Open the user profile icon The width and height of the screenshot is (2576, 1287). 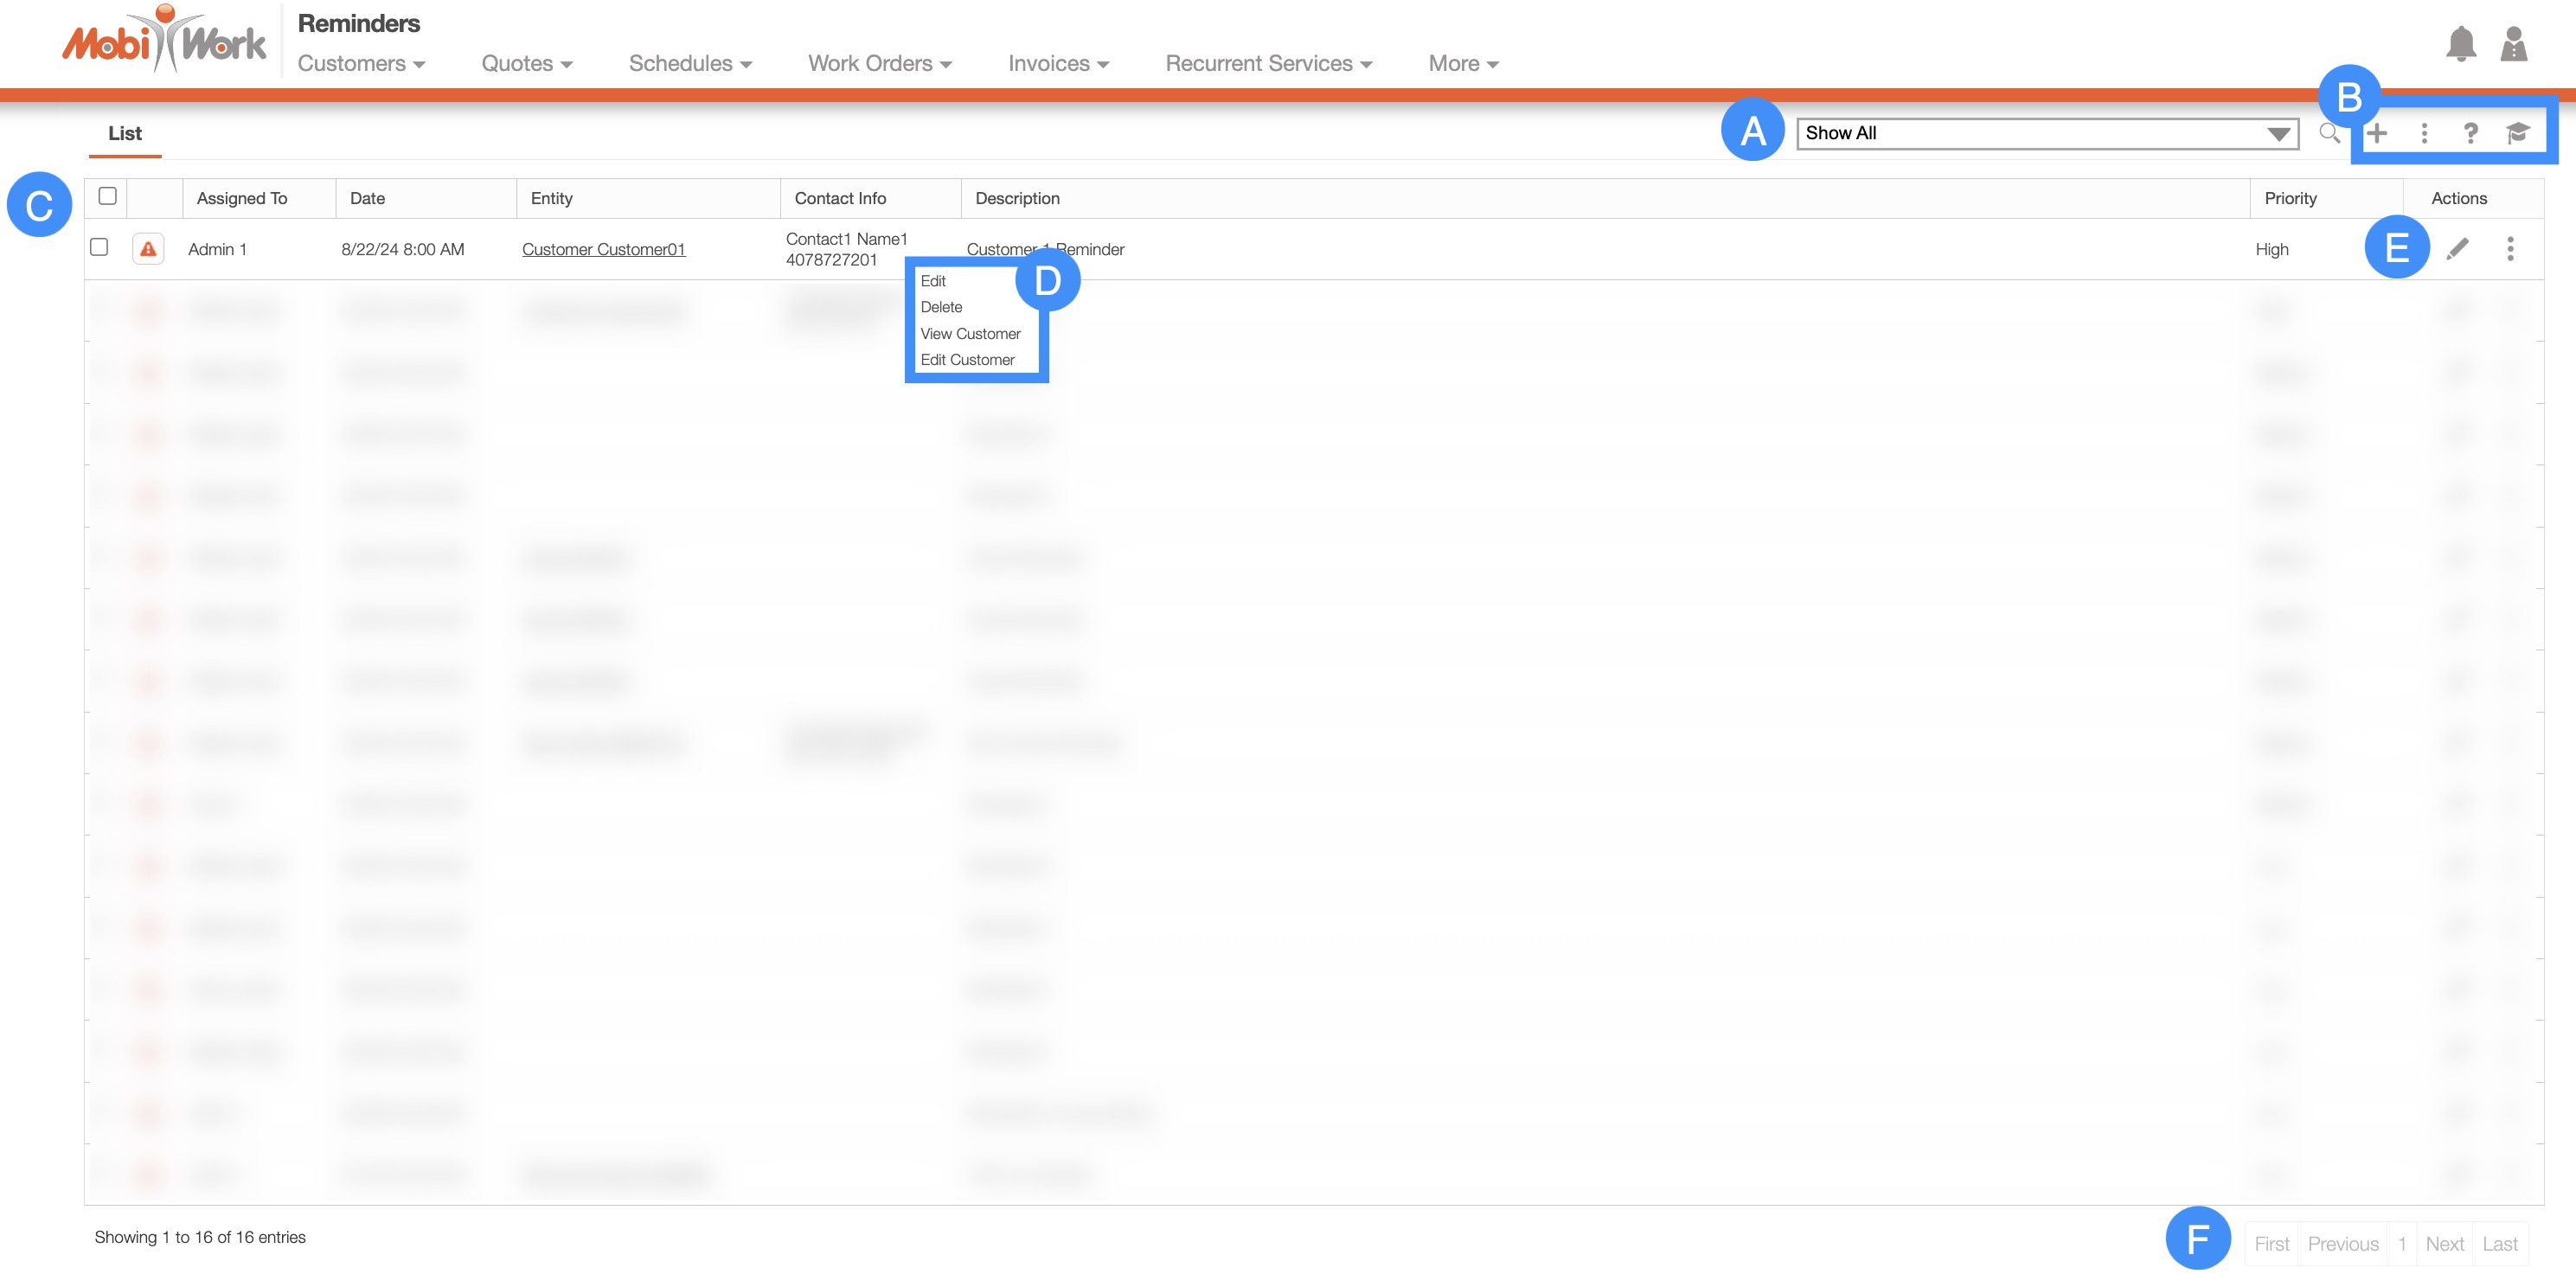(2513, 44)
